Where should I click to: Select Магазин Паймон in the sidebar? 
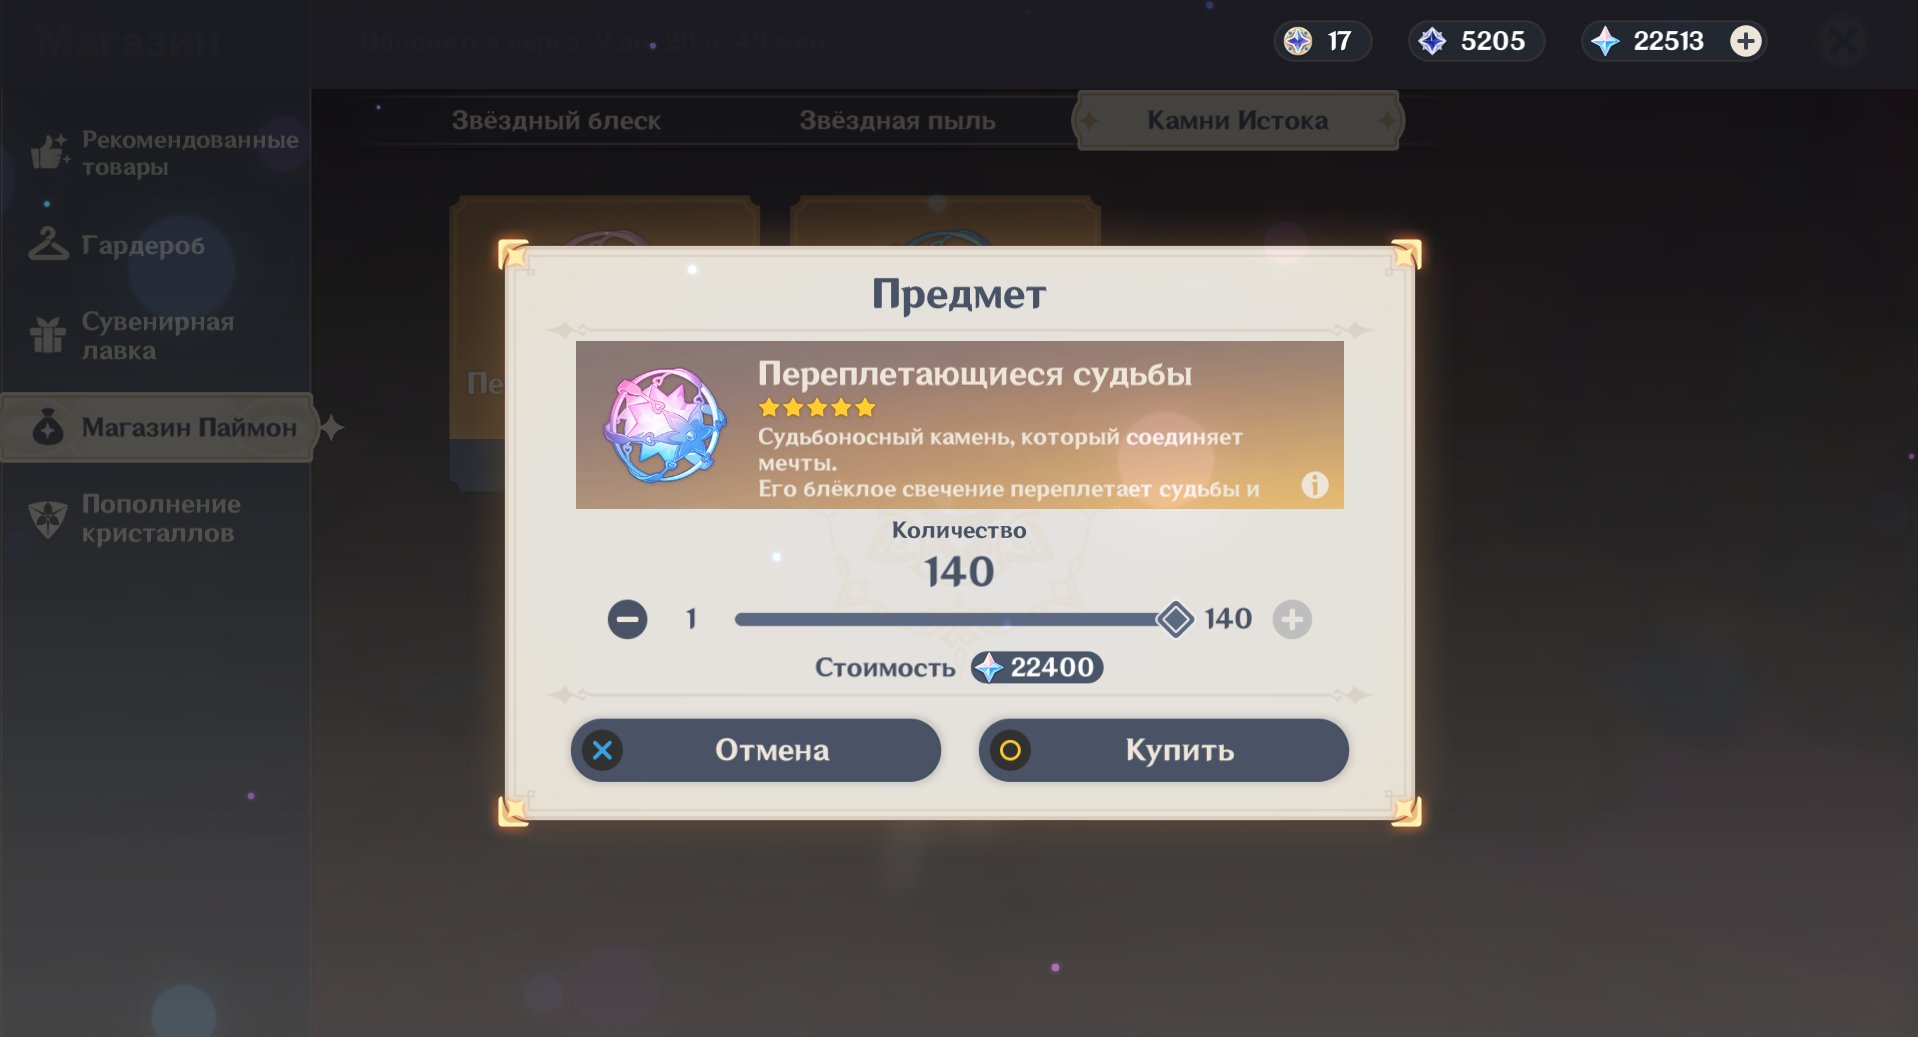tap(160, 428)
